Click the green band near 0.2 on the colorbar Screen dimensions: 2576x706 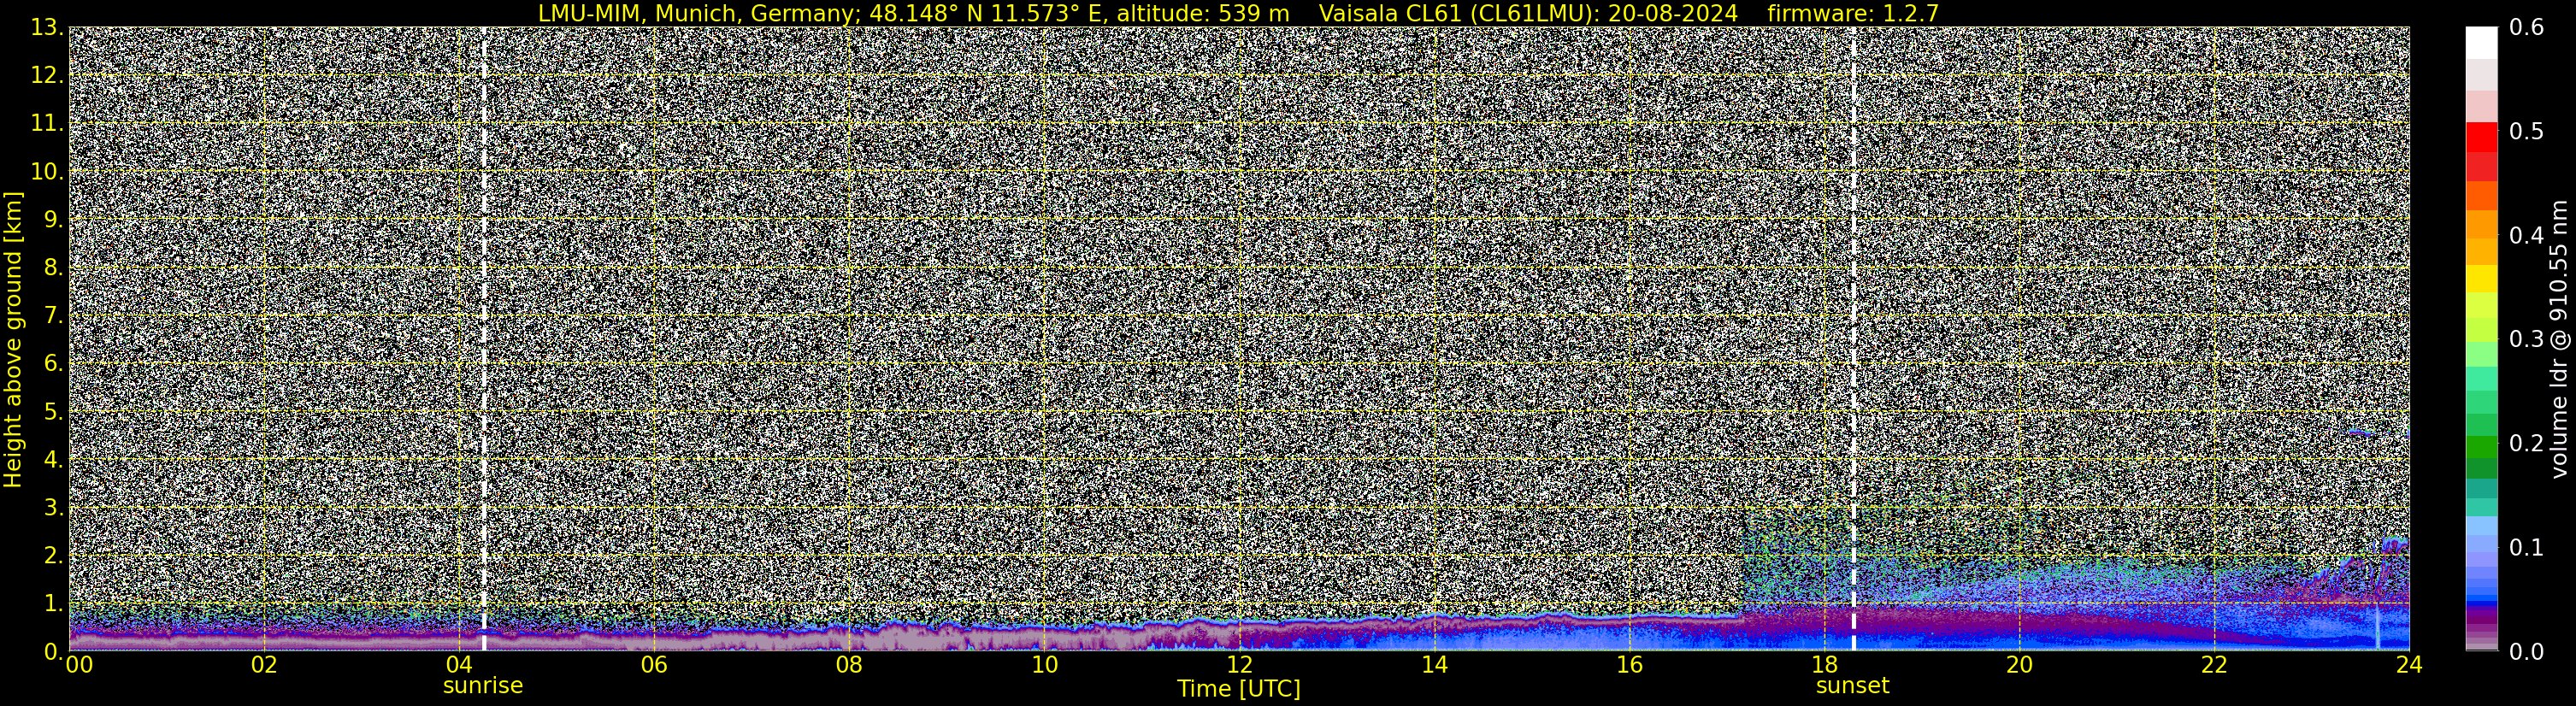[x=2481, y=446]
